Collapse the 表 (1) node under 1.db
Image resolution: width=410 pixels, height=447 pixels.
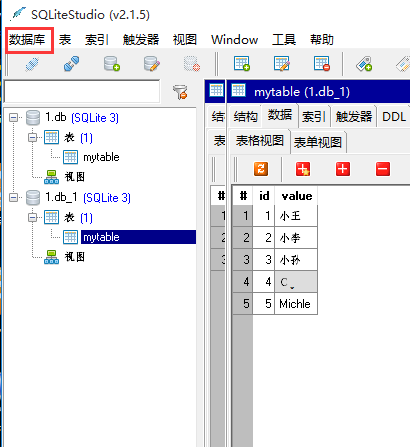(33, 137)
